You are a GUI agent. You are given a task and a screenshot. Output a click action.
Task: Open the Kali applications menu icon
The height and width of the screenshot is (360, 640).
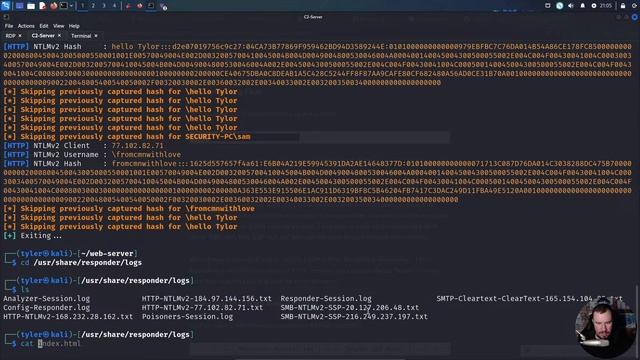coord(5,5)
